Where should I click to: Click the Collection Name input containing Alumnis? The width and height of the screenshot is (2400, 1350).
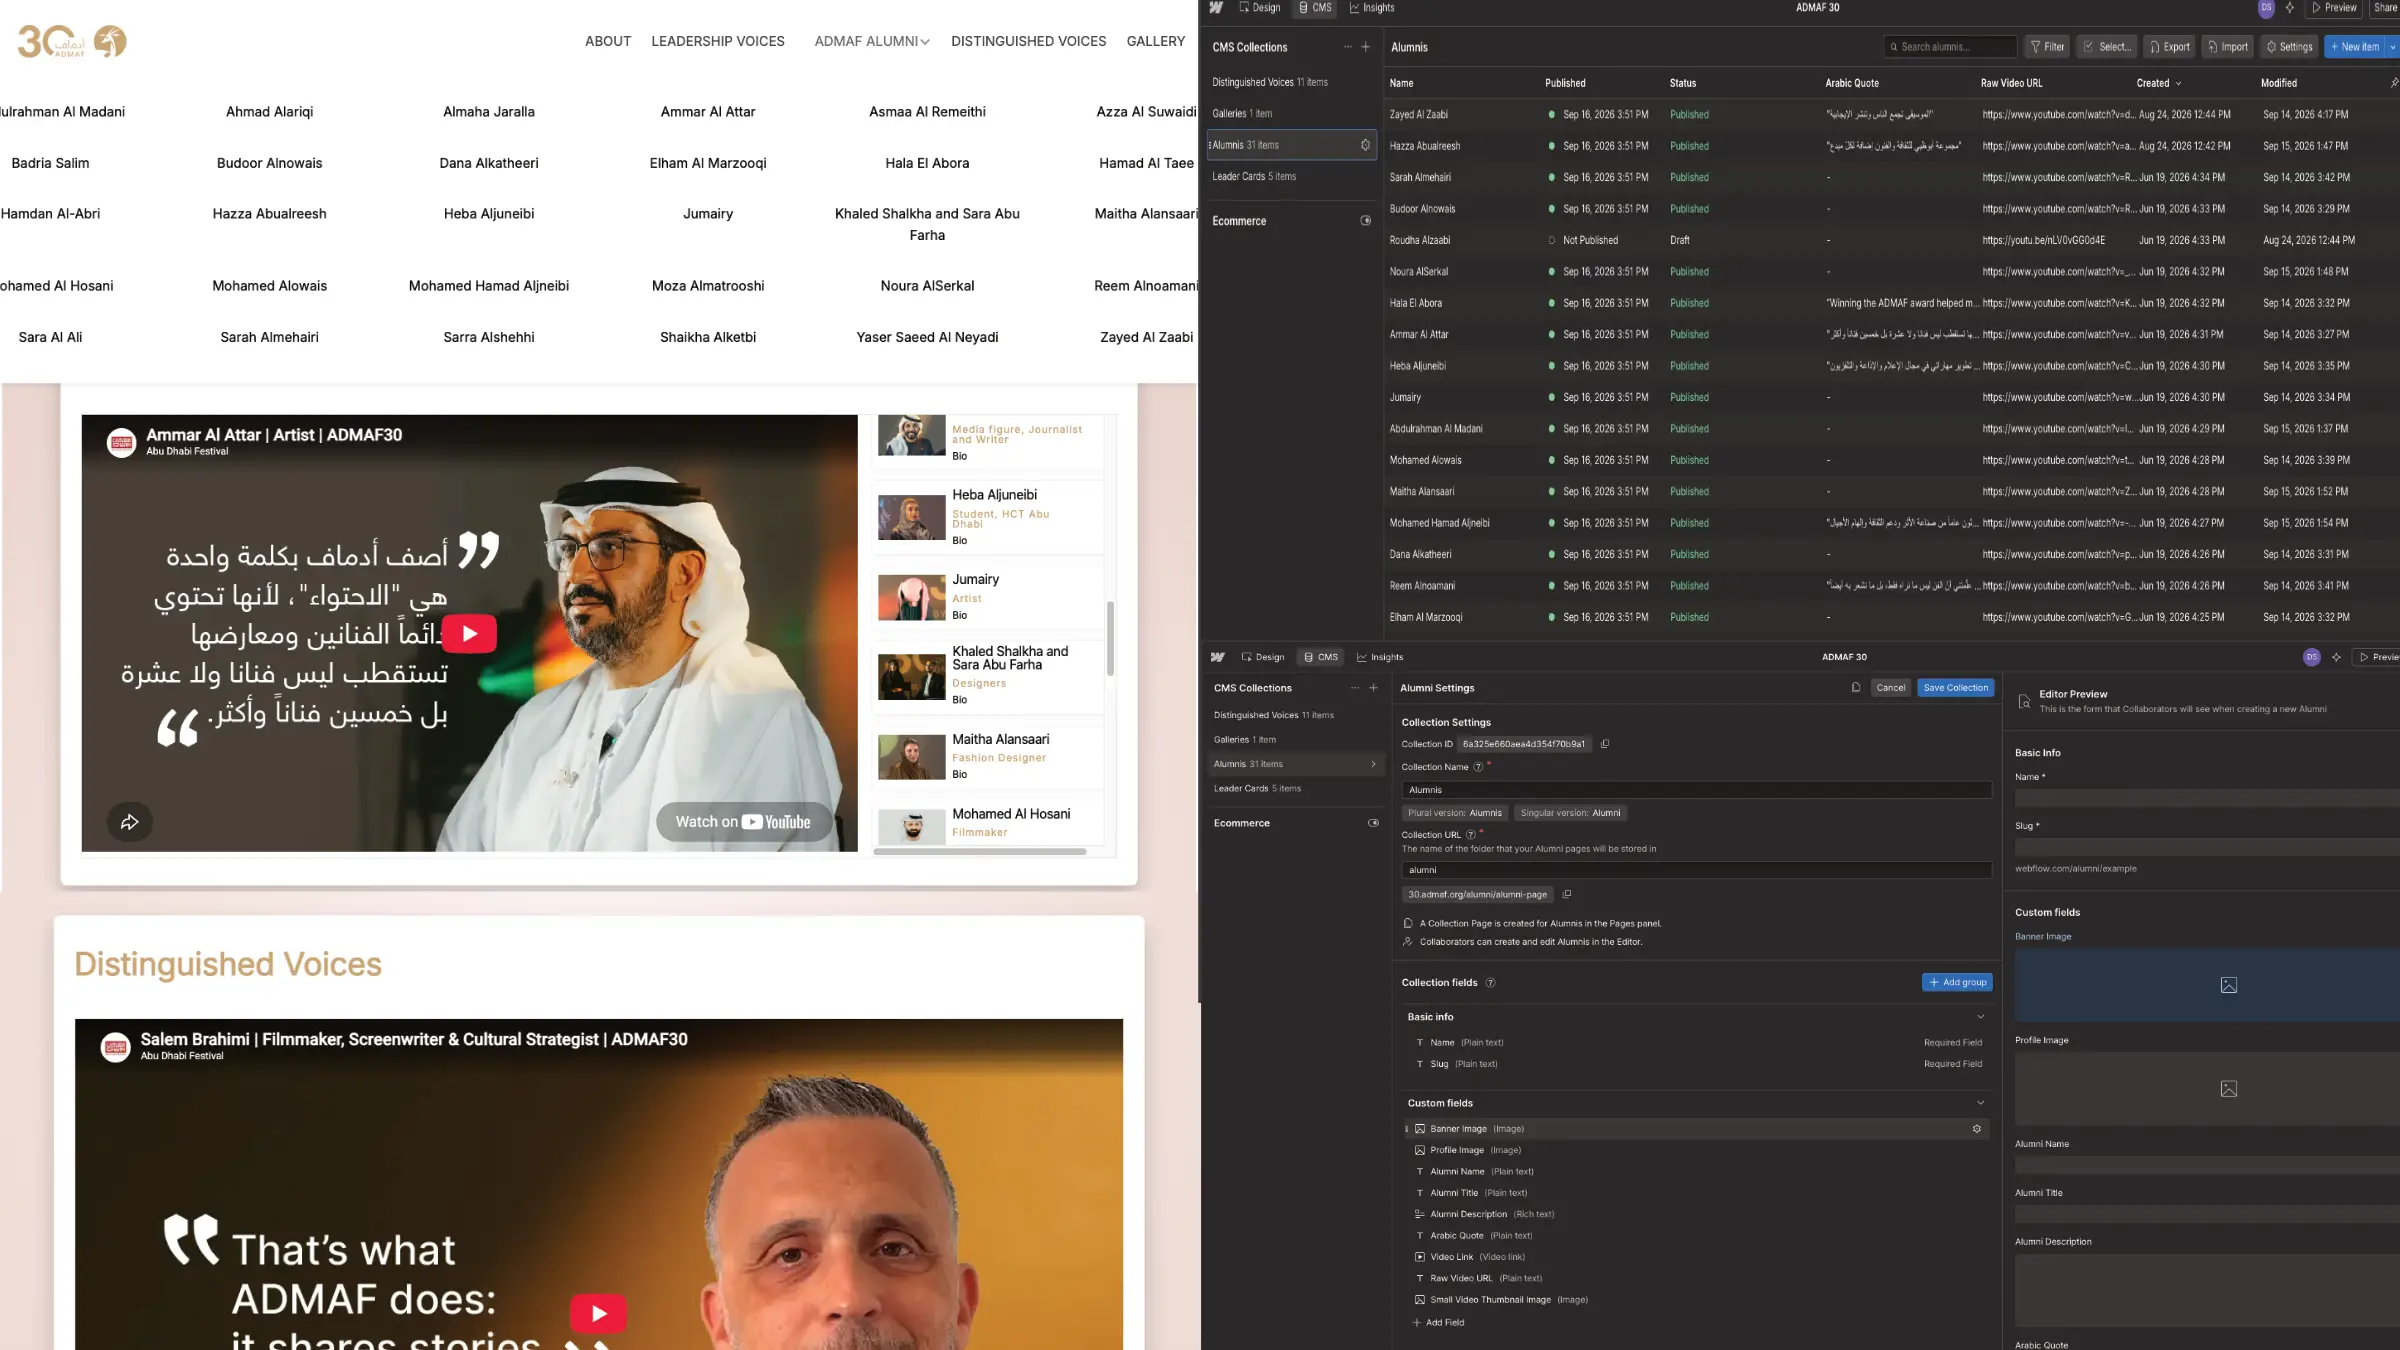coord(1696,790)
